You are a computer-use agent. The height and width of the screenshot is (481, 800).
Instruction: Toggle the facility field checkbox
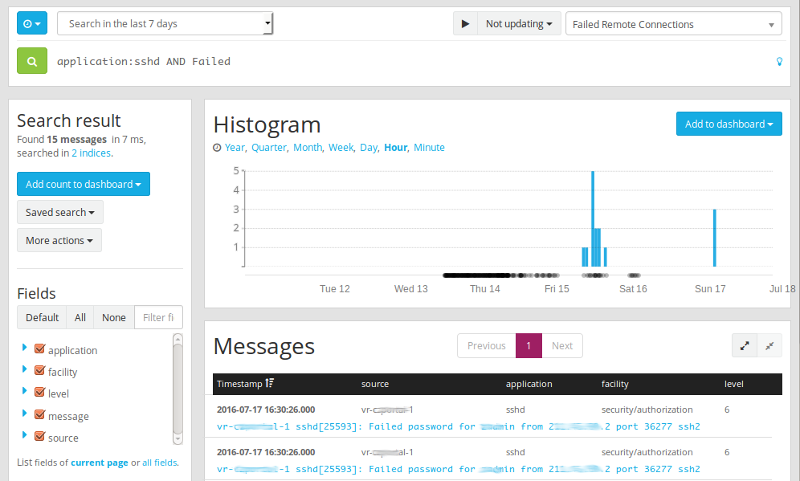(x=40, y=372)
